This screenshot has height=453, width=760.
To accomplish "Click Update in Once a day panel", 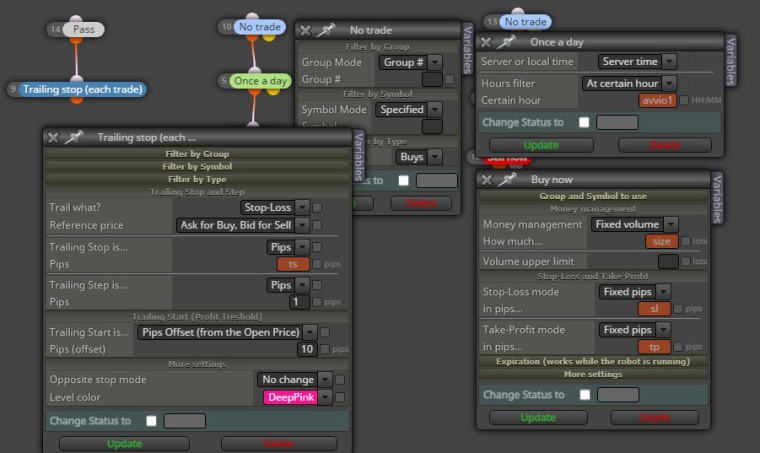I will point(541,145).
